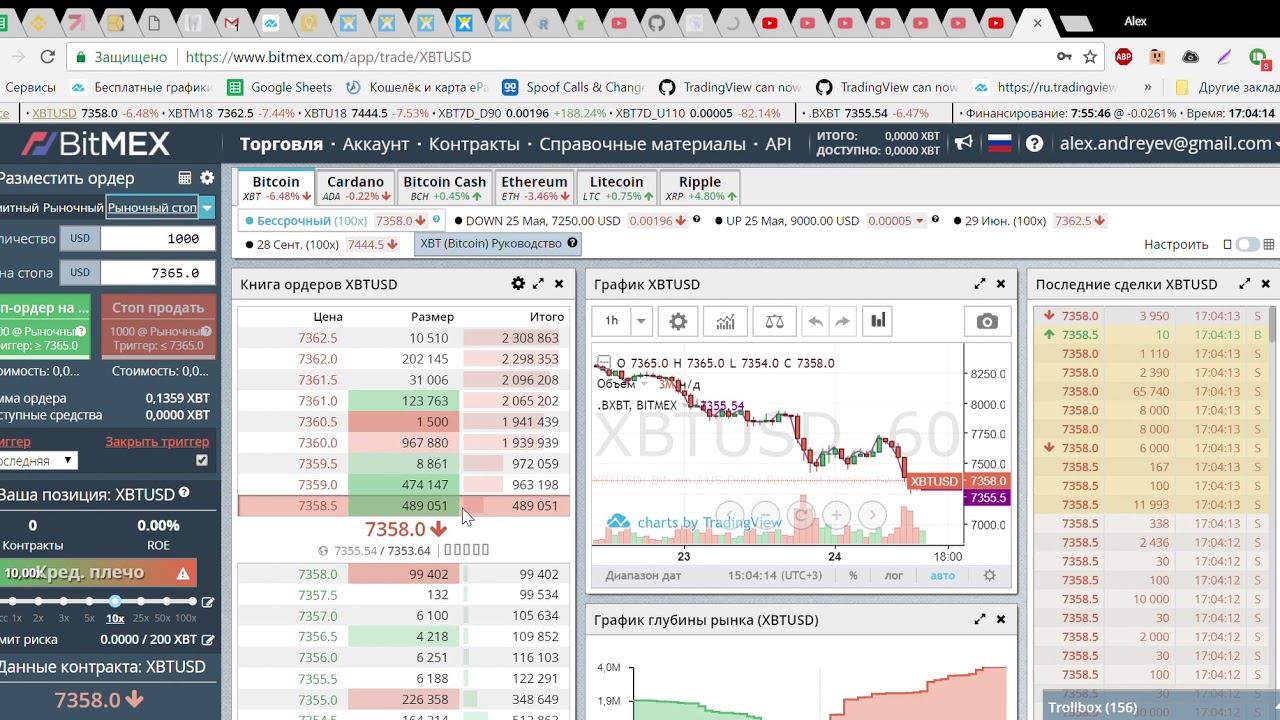
Task: Open Диапазон дат date range
Action: [643, 575]
